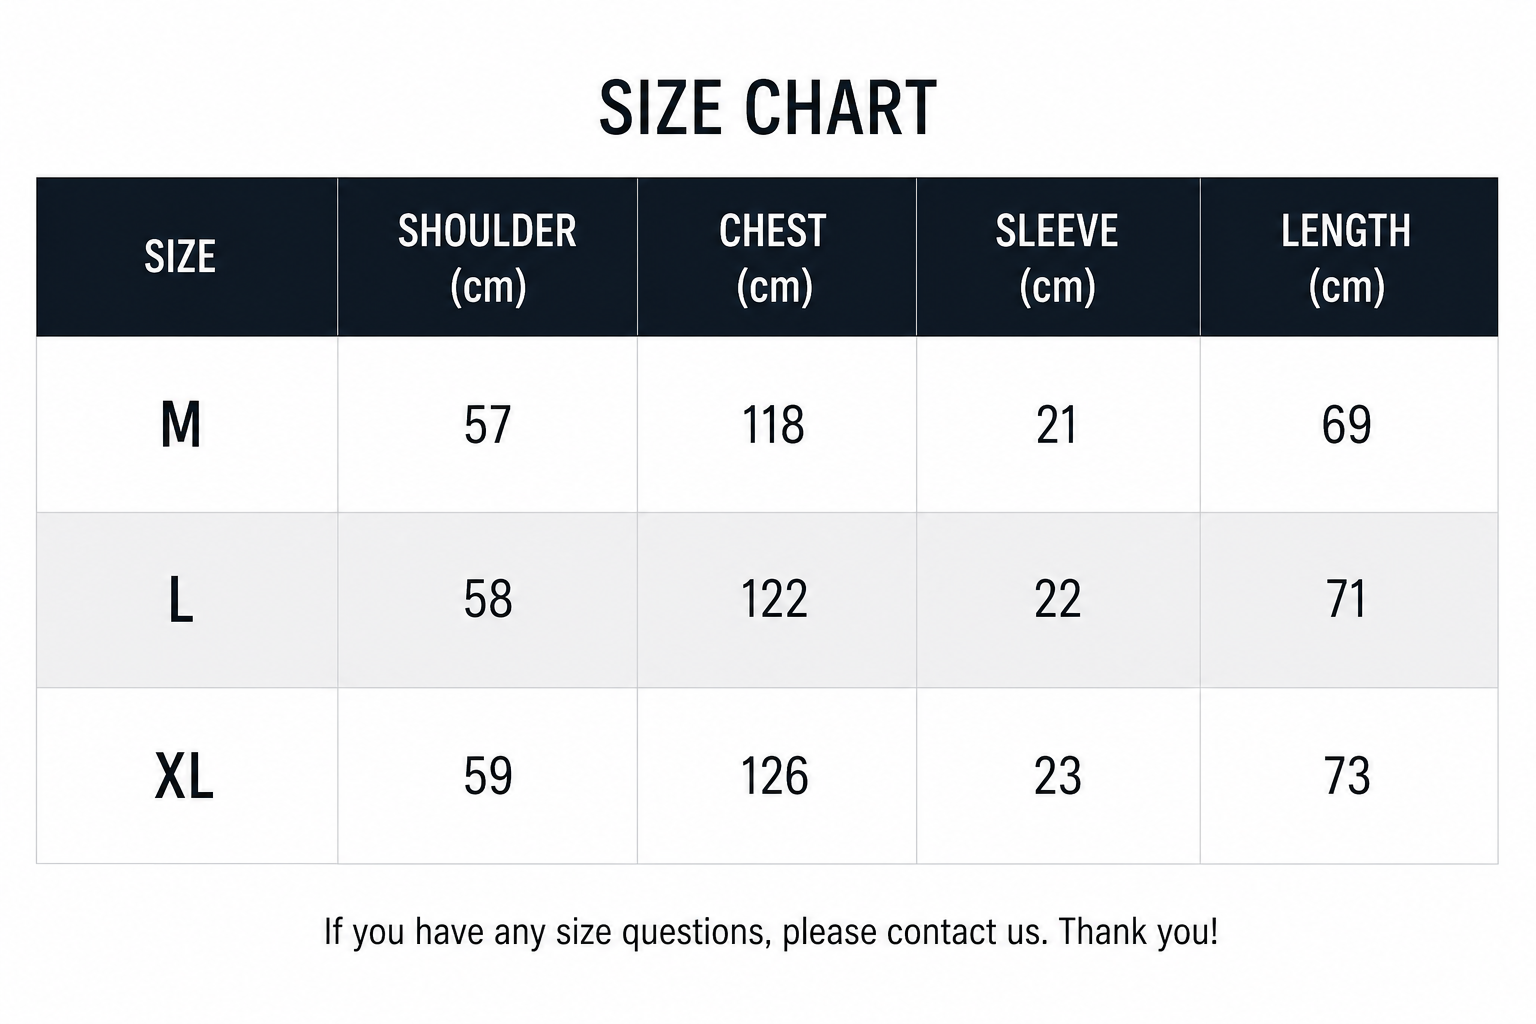The width and height of the screenshot is (1536, 1024).
Task: Click shoulder value 57 for size M
Action: tap(488, 425)
